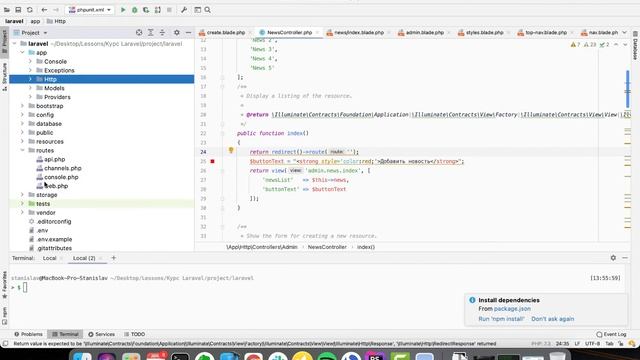Open package.json link in notification
Viewport: 640px width, 360px height.
click(x=512, y=309)
